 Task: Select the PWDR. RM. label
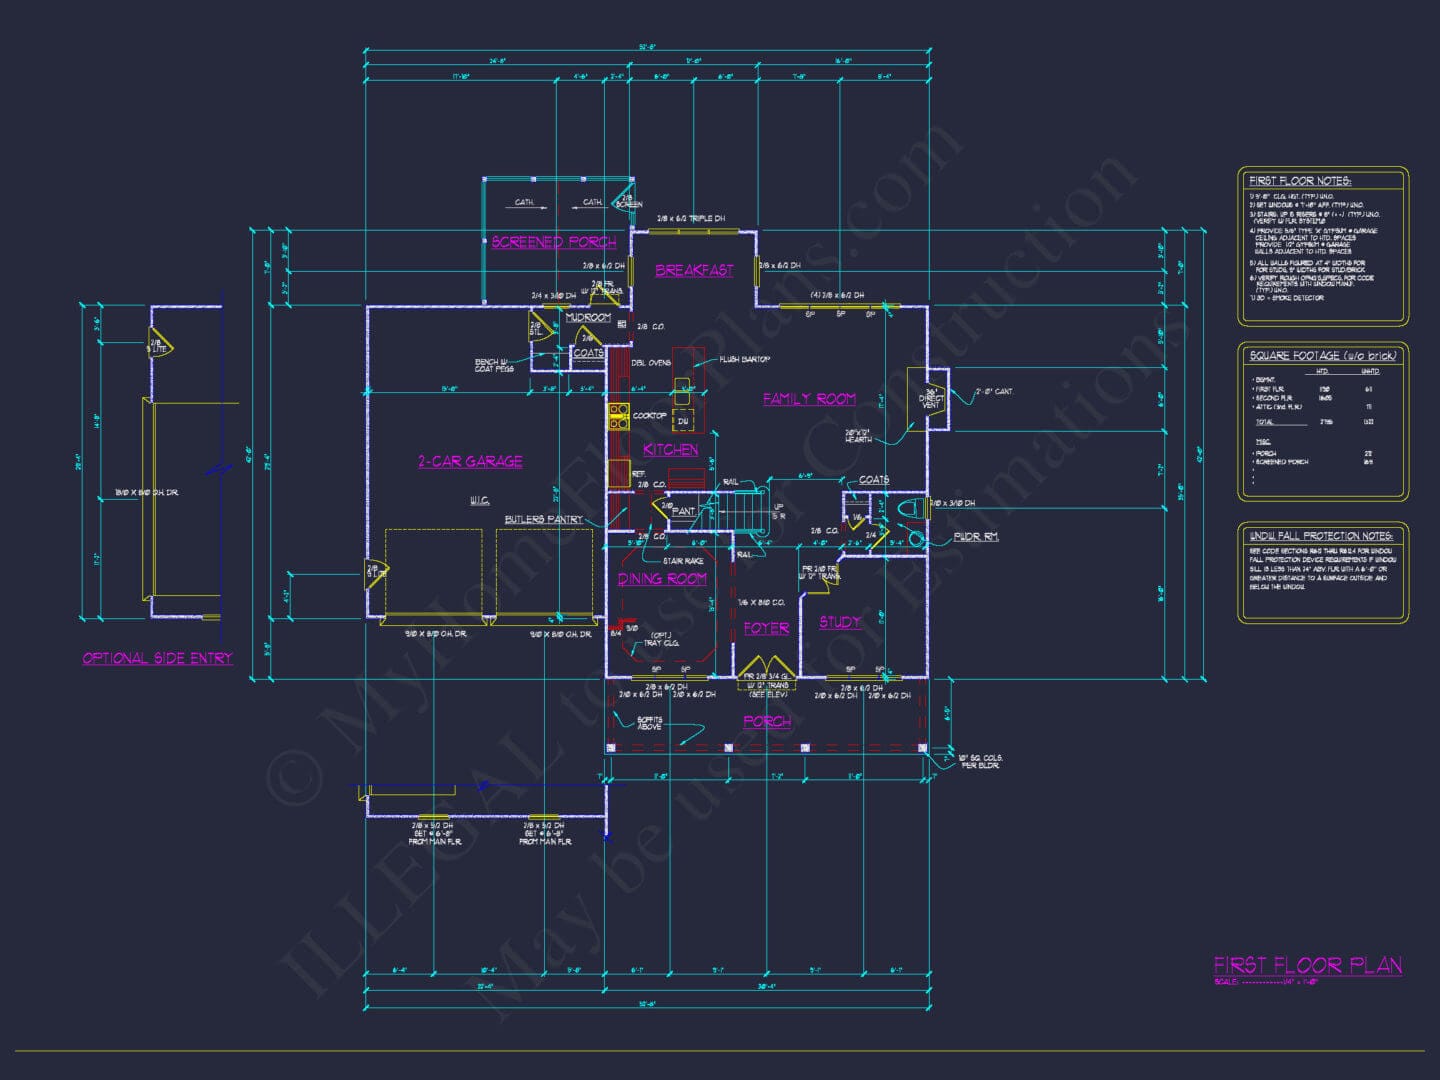click(976, 537)
